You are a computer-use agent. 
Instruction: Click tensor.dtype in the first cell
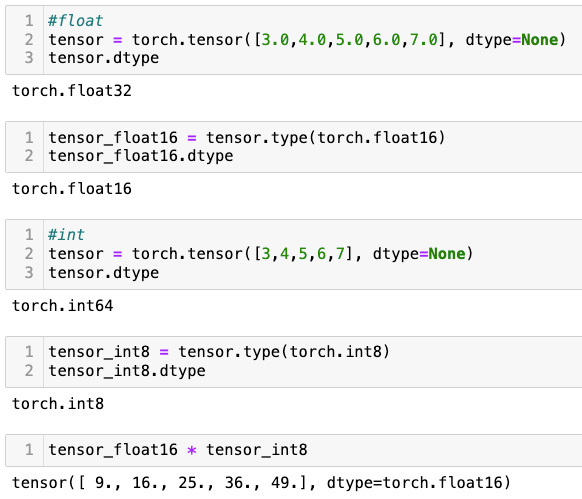(x=104, y=58)
